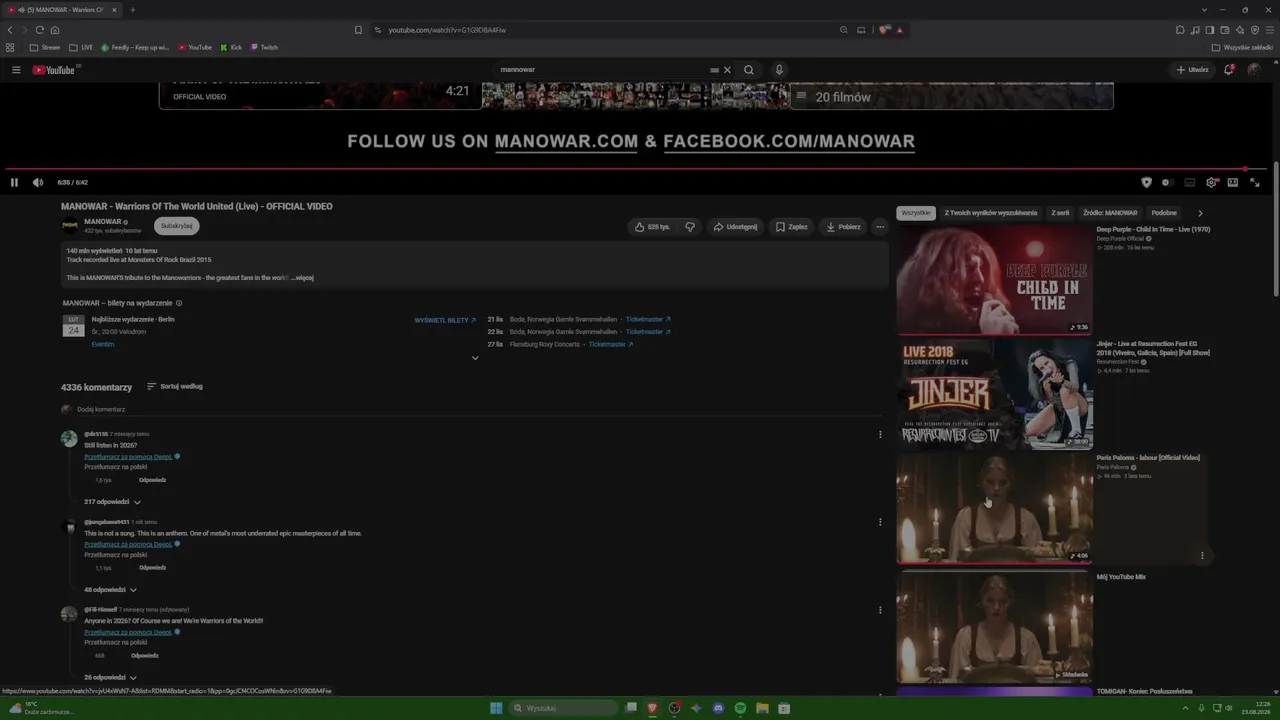Select 'Źródło: MANOWAR' filter chip
The width and height of the screenshot is (1280, 720).
[x=1110, y=213]
